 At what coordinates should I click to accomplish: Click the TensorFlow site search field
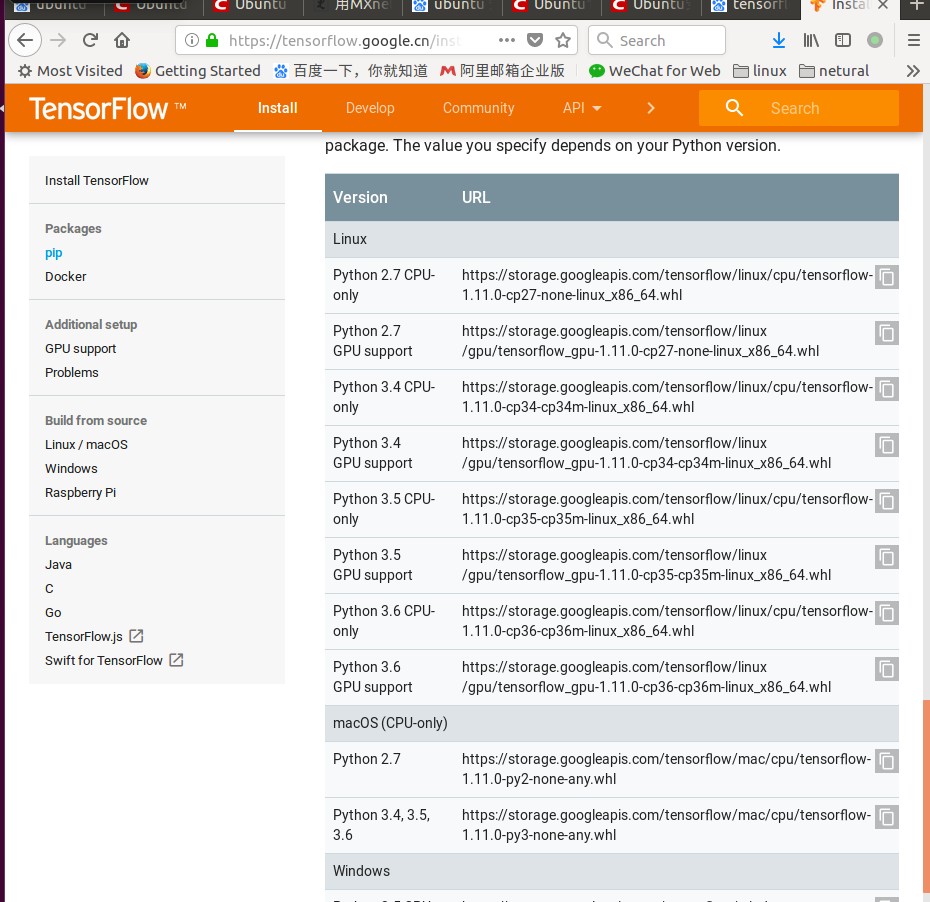click(x=799, y=108)
